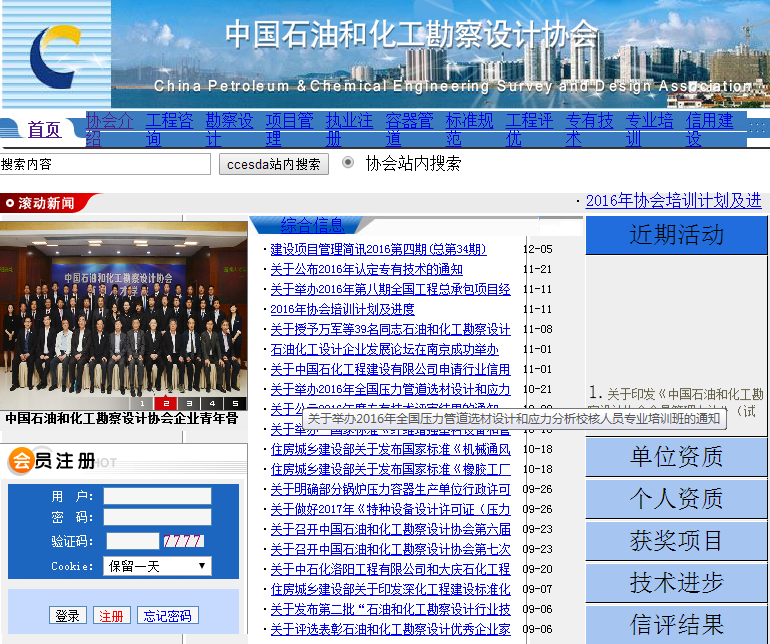The image size is (770, 644).
Task: Open link 关于授予万军等39名同志石油和化工勘察设计
Action: point(390,330)
